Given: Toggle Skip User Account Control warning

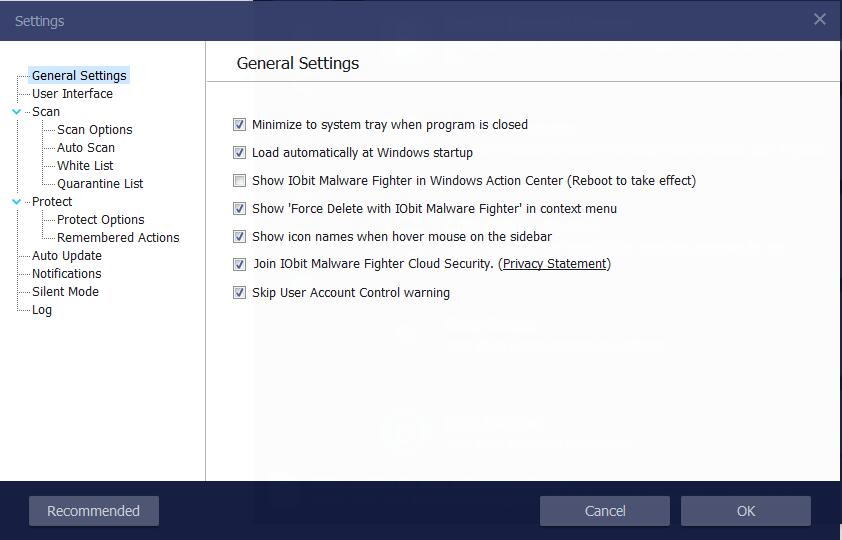Looking at the screenshot, I should point(239,293).
